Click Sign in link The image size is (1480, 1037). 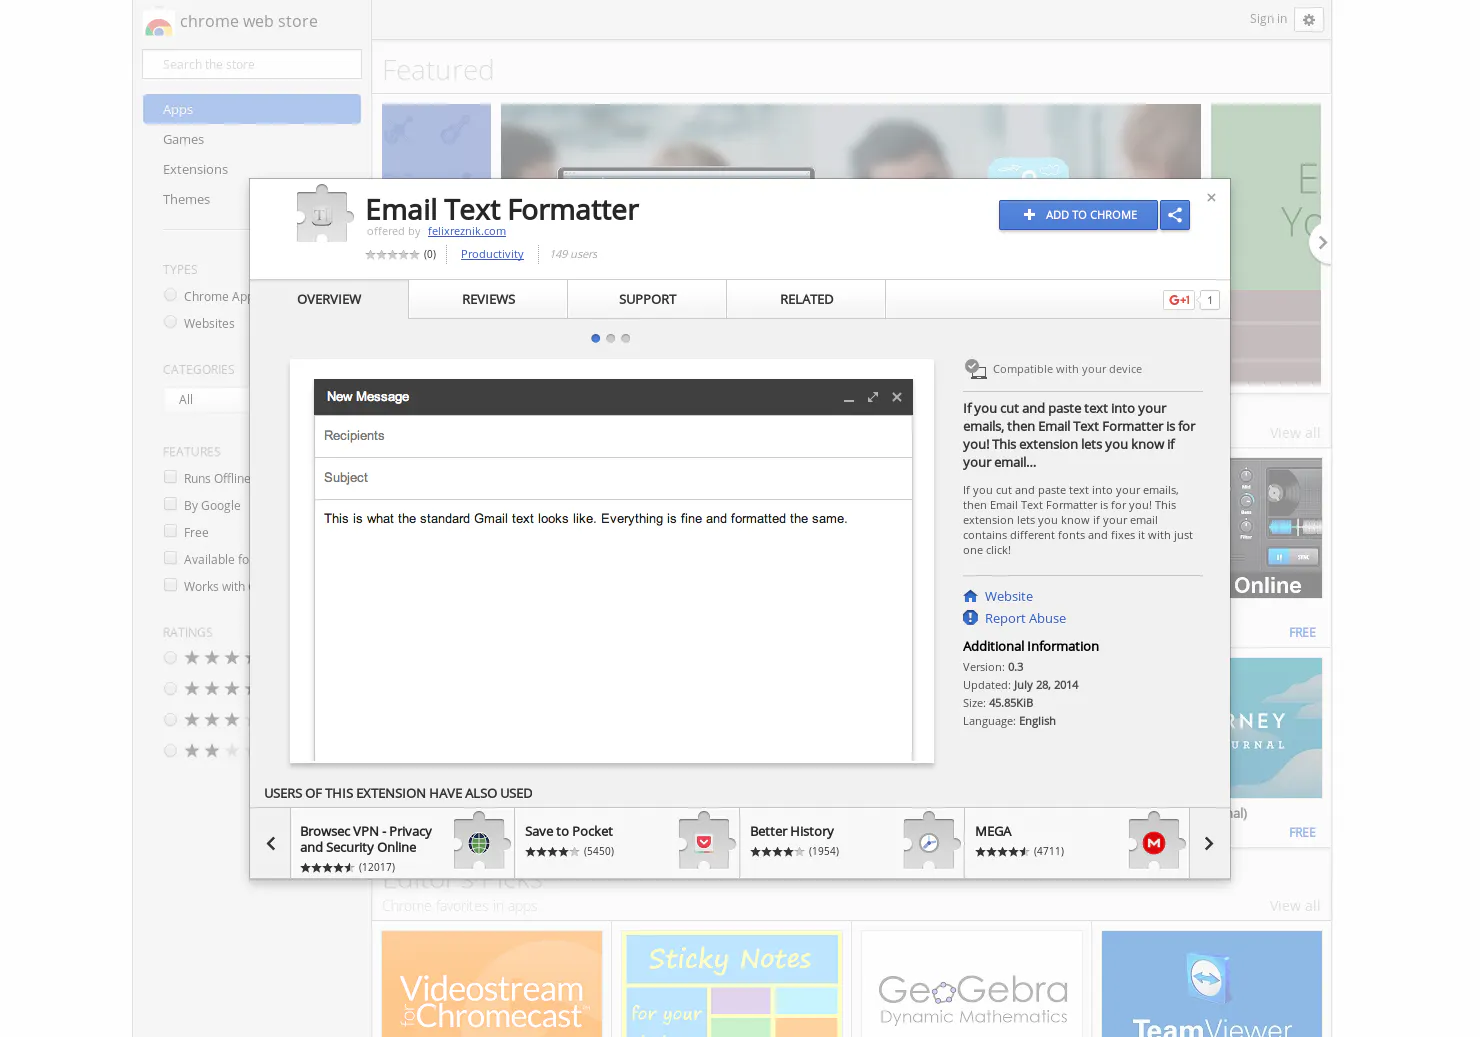1268,19
